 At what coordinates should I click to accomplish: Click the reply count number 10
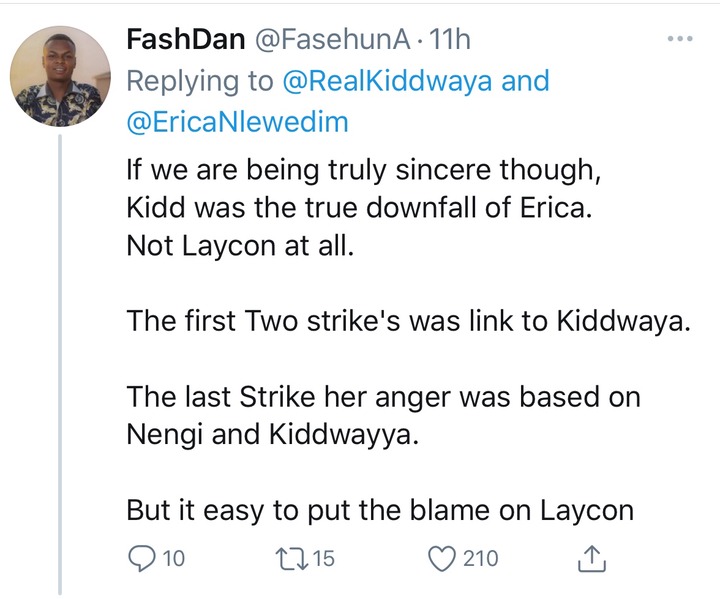click(174, 558)
